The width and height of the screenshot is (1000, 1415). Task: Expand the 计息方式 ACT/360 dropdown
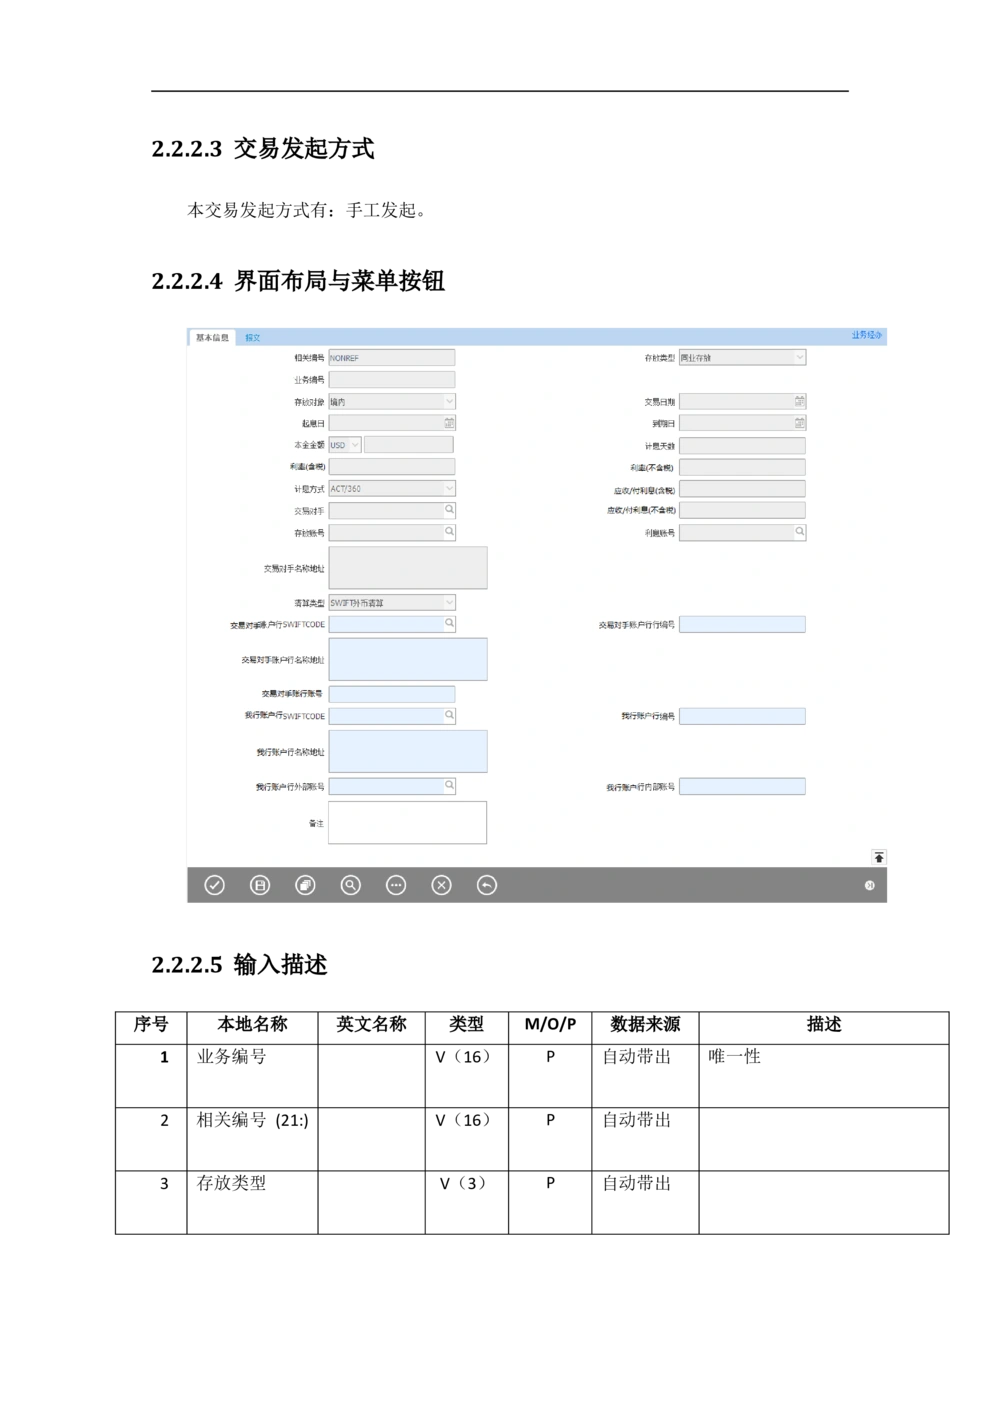pyautogui.click(x=448, y=489)
